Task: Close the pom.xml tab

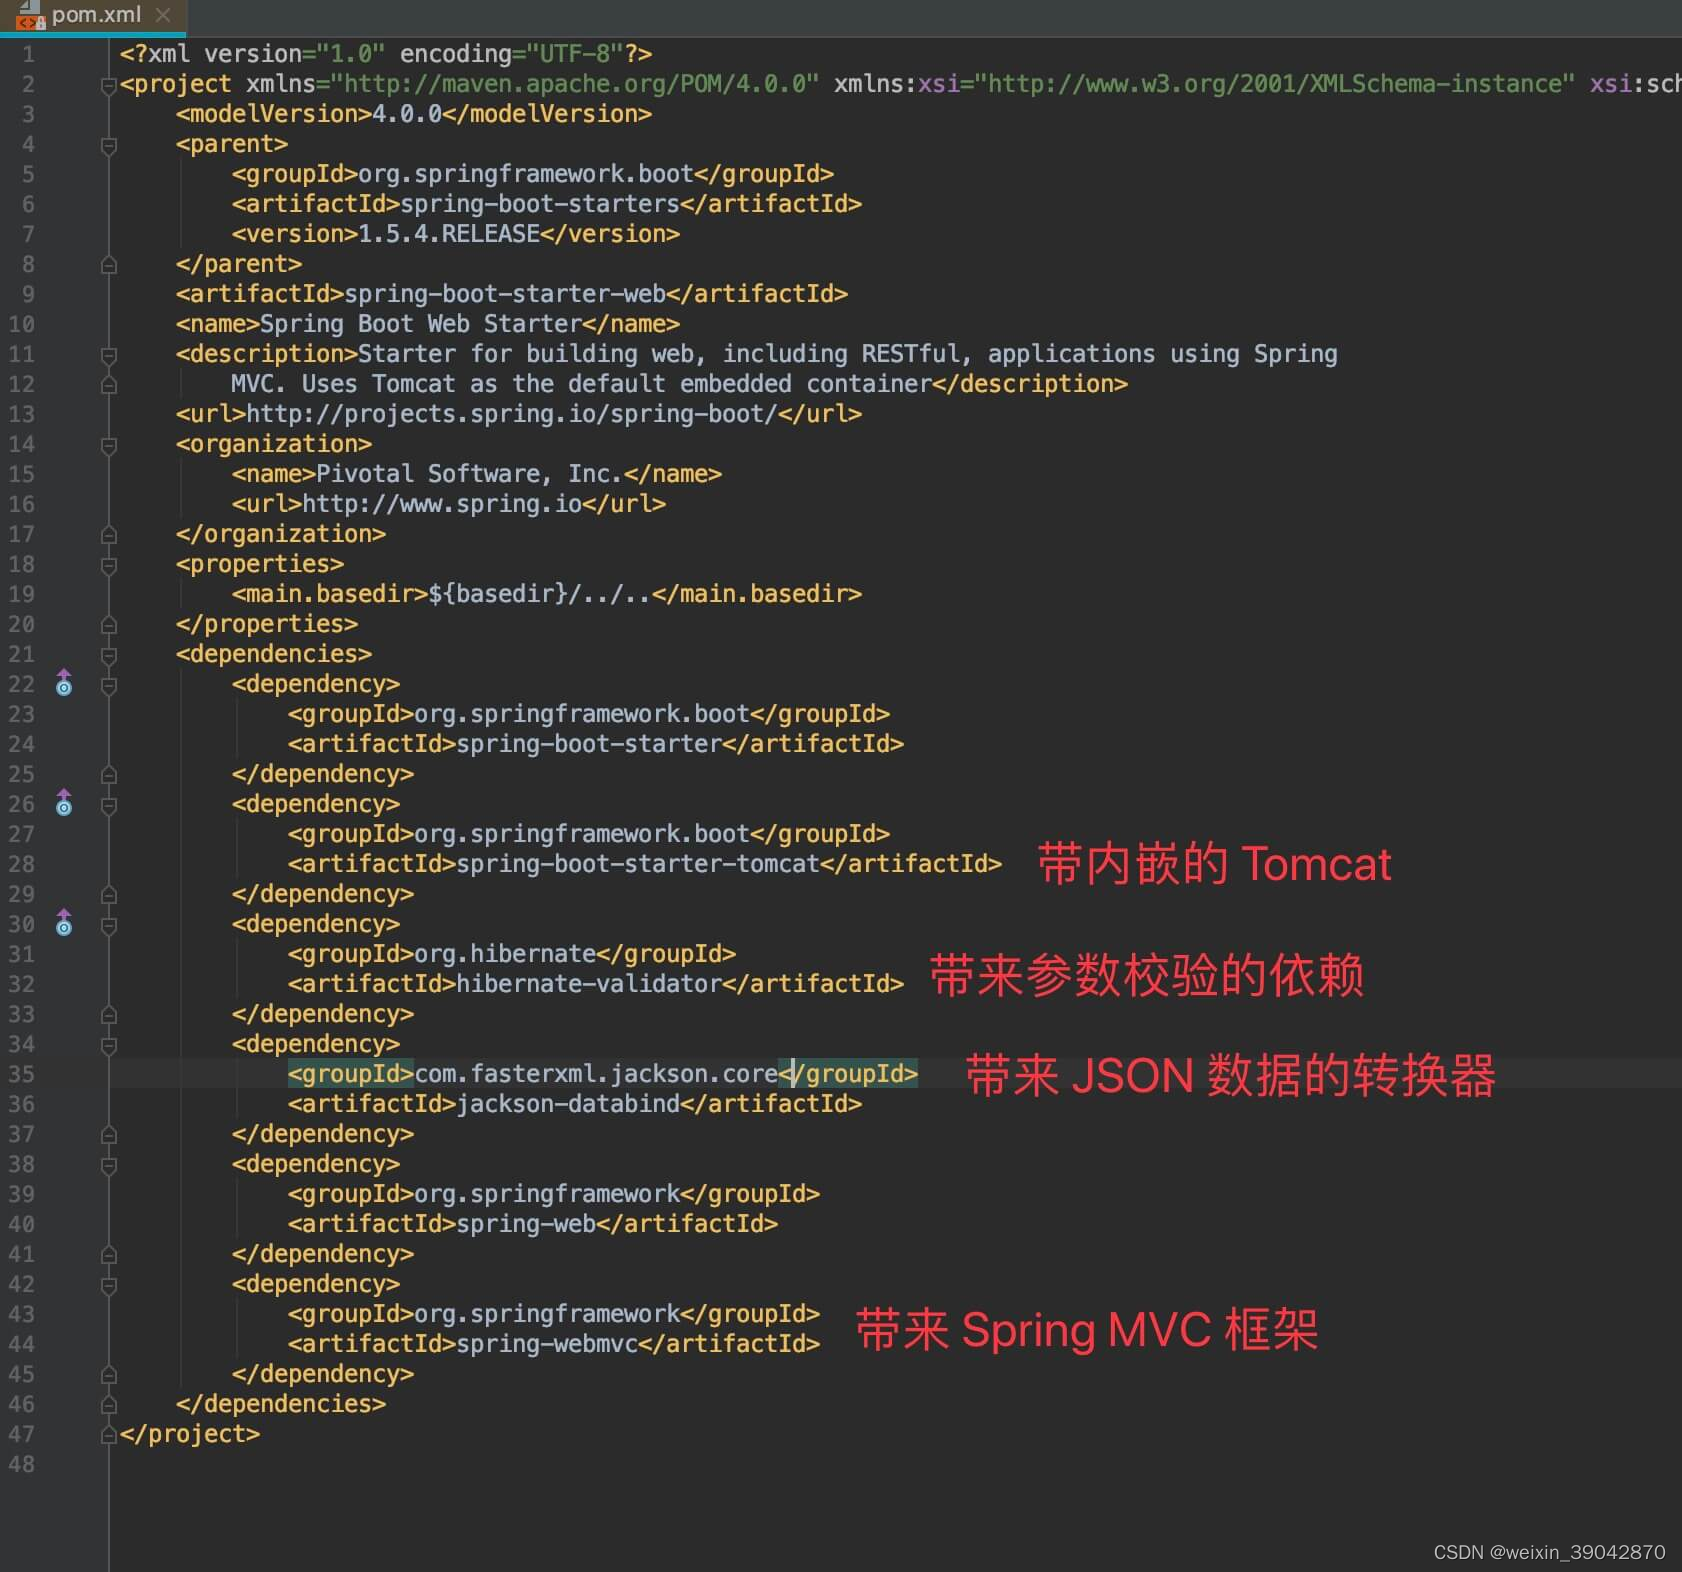Action: [x=164, y=15]
